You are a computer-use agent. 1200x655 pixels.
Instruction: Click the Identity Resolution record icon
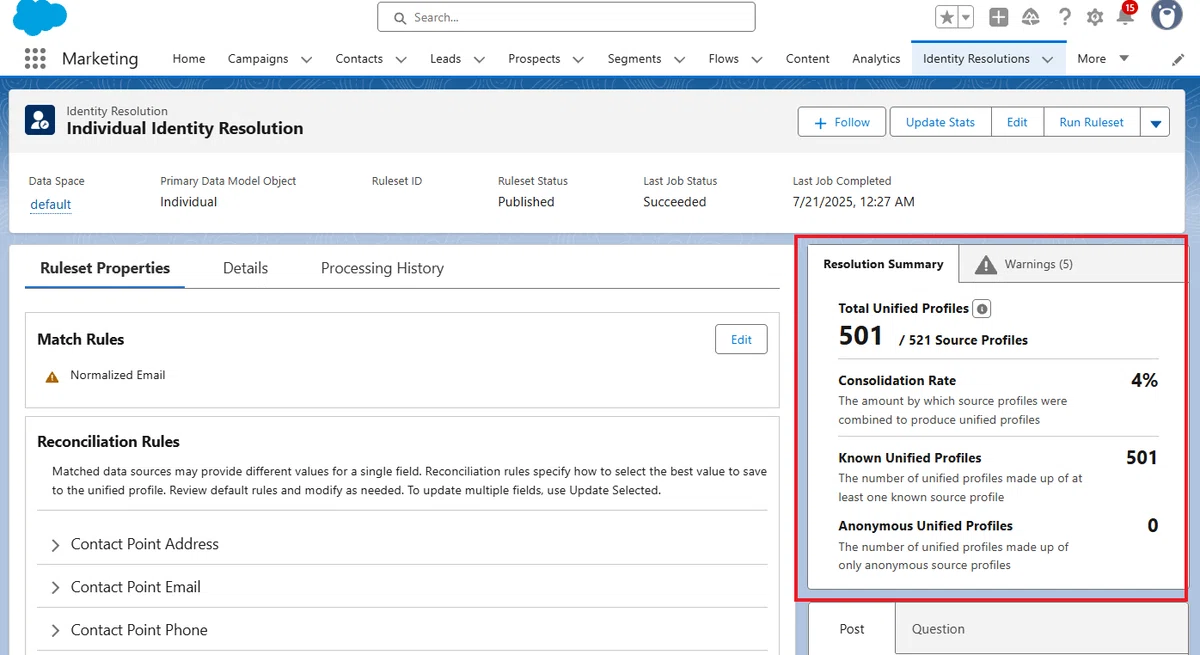[40, 120]
